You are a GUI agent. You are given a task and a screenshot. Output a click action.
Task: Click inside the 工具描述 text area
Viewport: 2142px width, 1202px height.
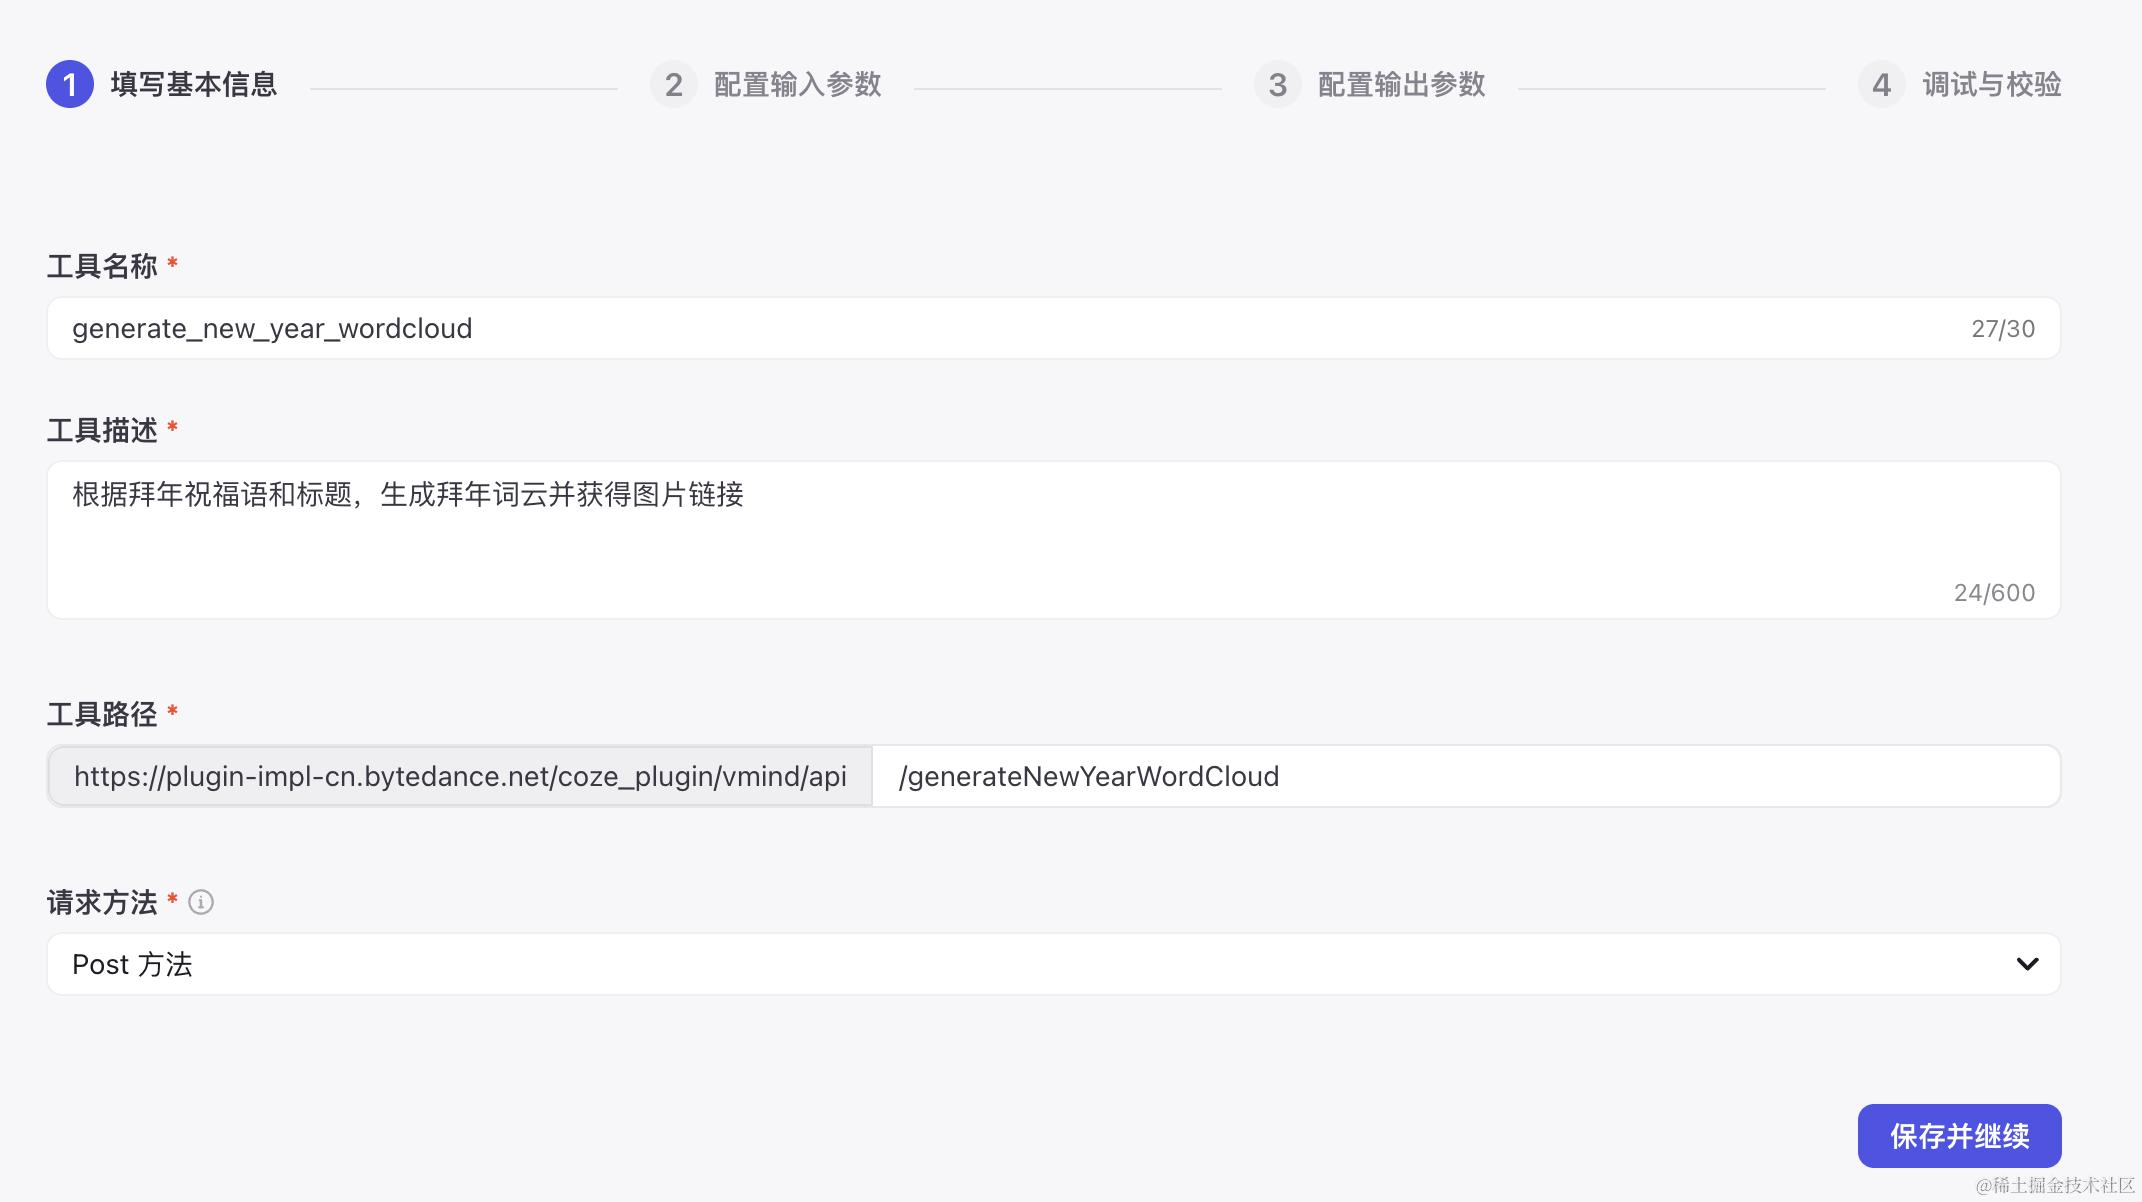point(1000,540)
